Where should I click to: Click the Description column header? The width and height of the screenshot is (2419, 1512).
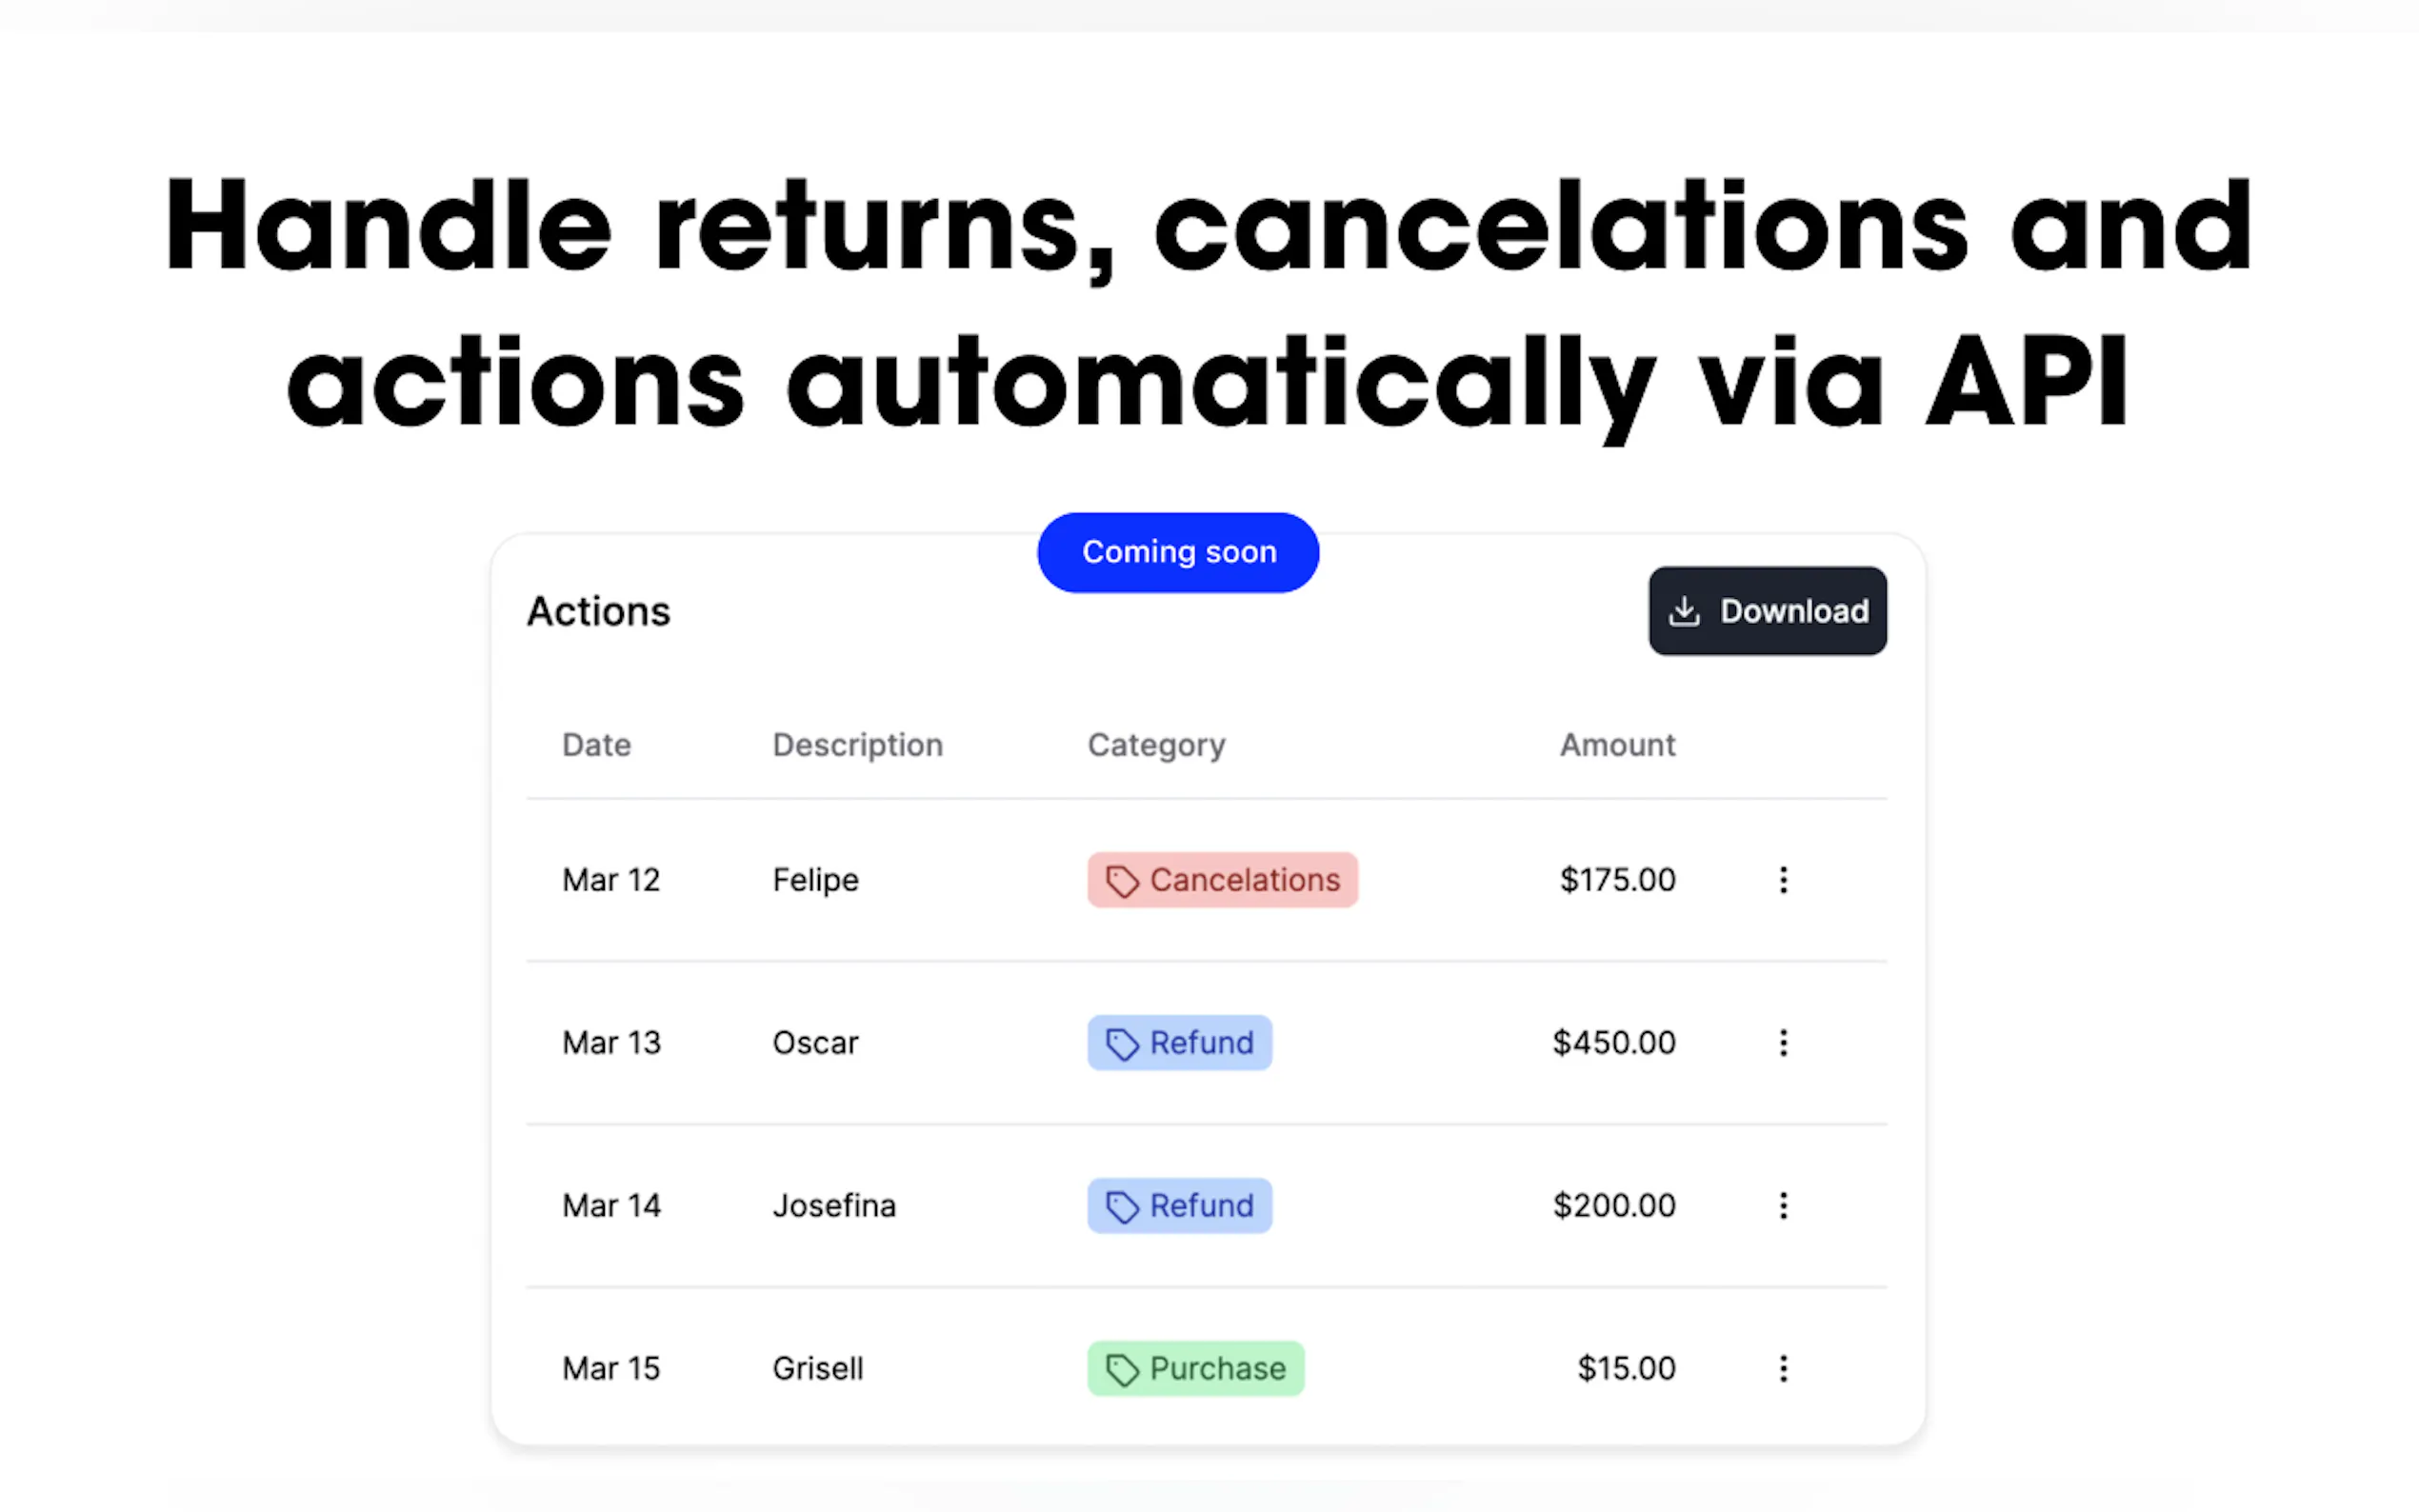pyautogui.click(x=857, y=745)
